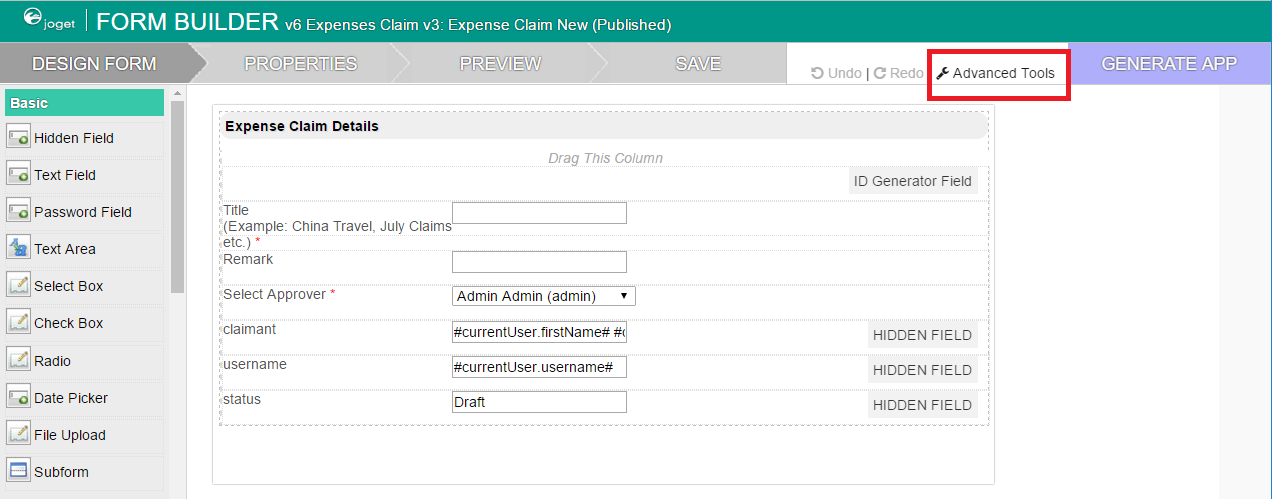Go to the Save step tab

coord(697,64)
